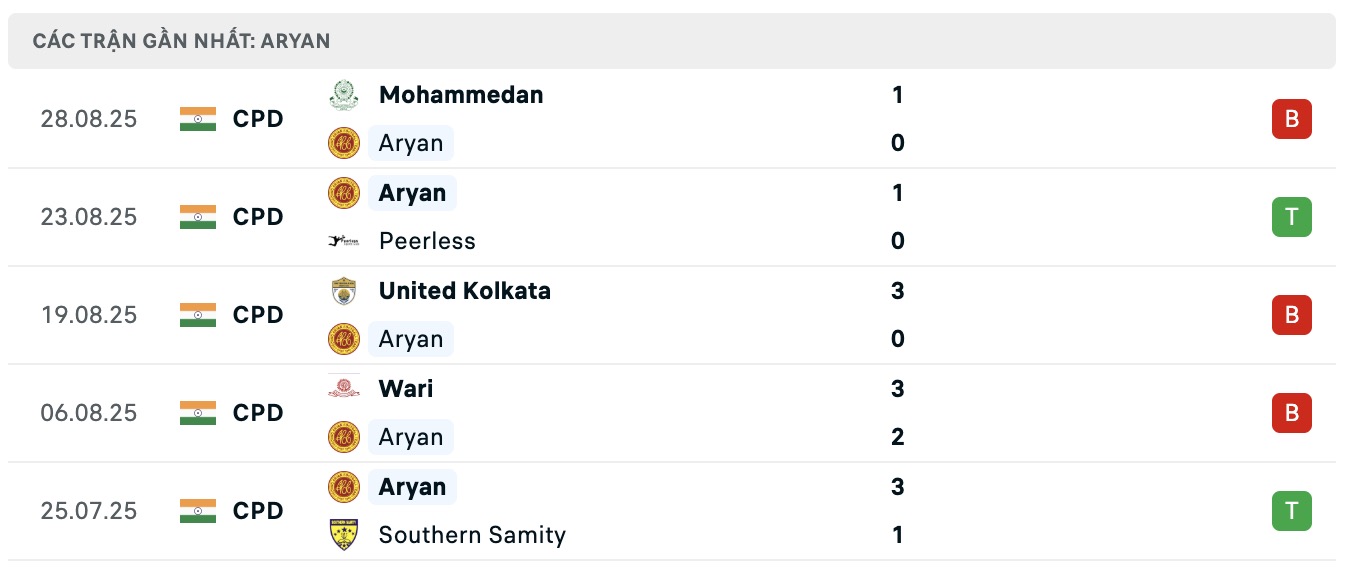Click Aryan crest in 28.08.25 match
The height and width of the screenshot is (574, 1350).
(344, 143)
